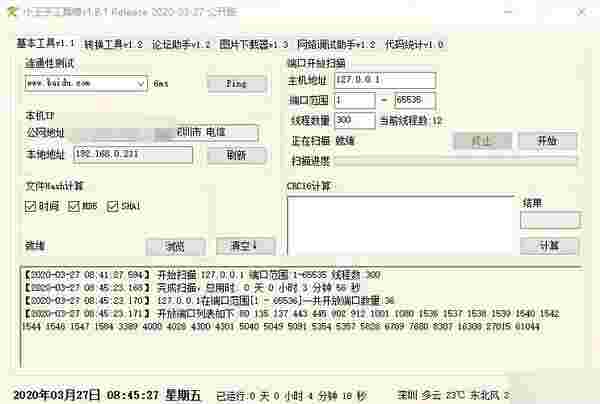
Task: Click the Ping button
Action: click(x=237, y=84)
